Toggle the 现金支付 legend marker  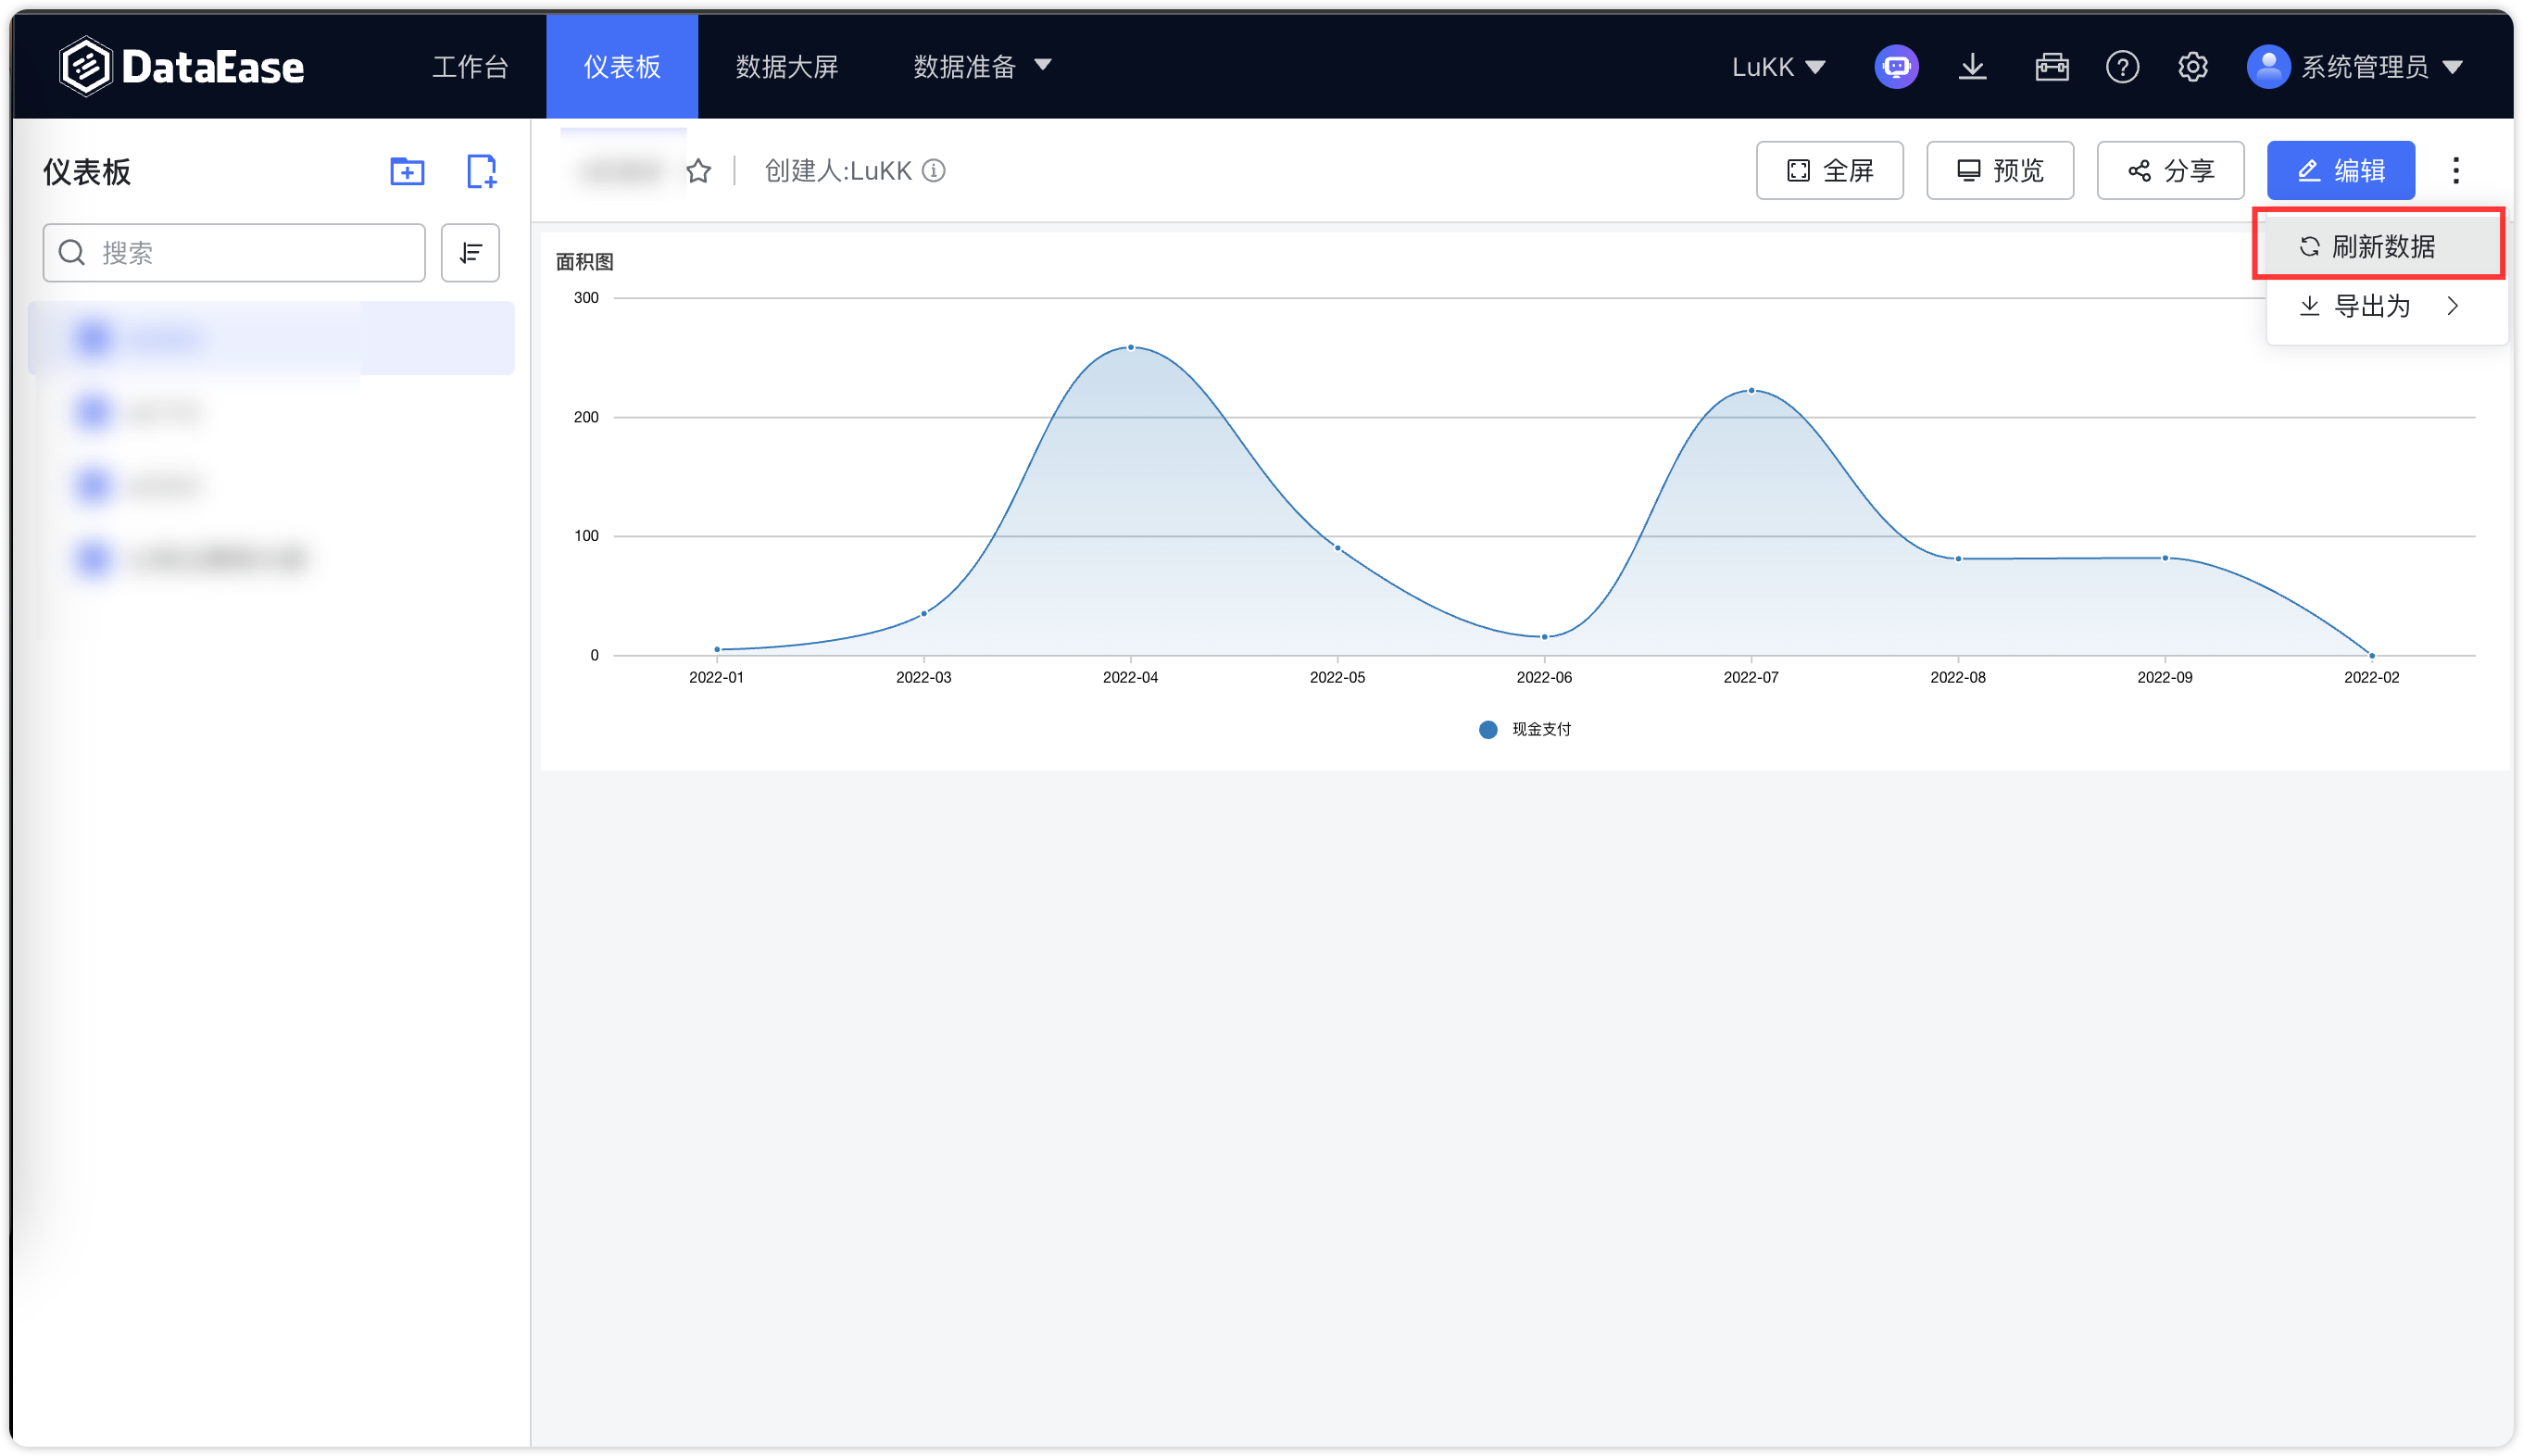click(x=1487, y=729)
